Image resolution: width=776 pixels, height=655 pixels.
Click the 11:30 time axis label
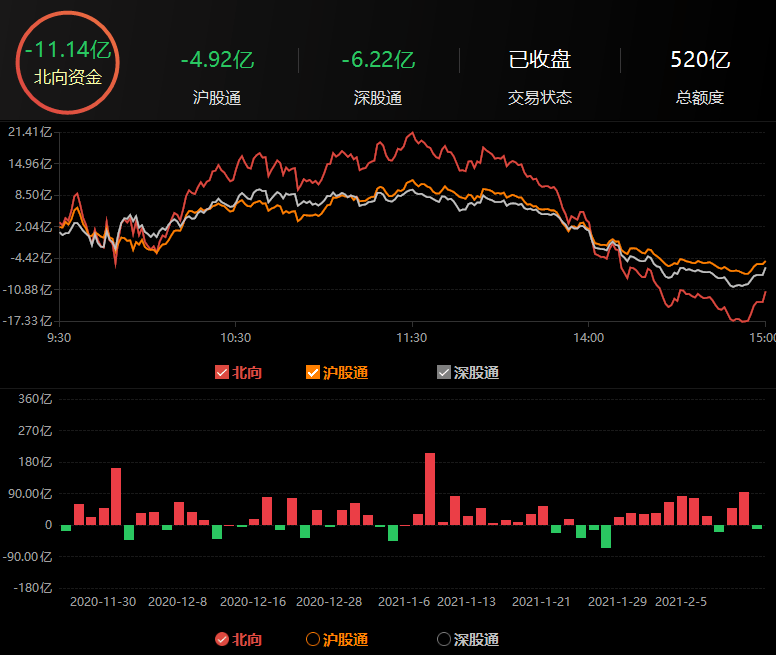point(411,338)
